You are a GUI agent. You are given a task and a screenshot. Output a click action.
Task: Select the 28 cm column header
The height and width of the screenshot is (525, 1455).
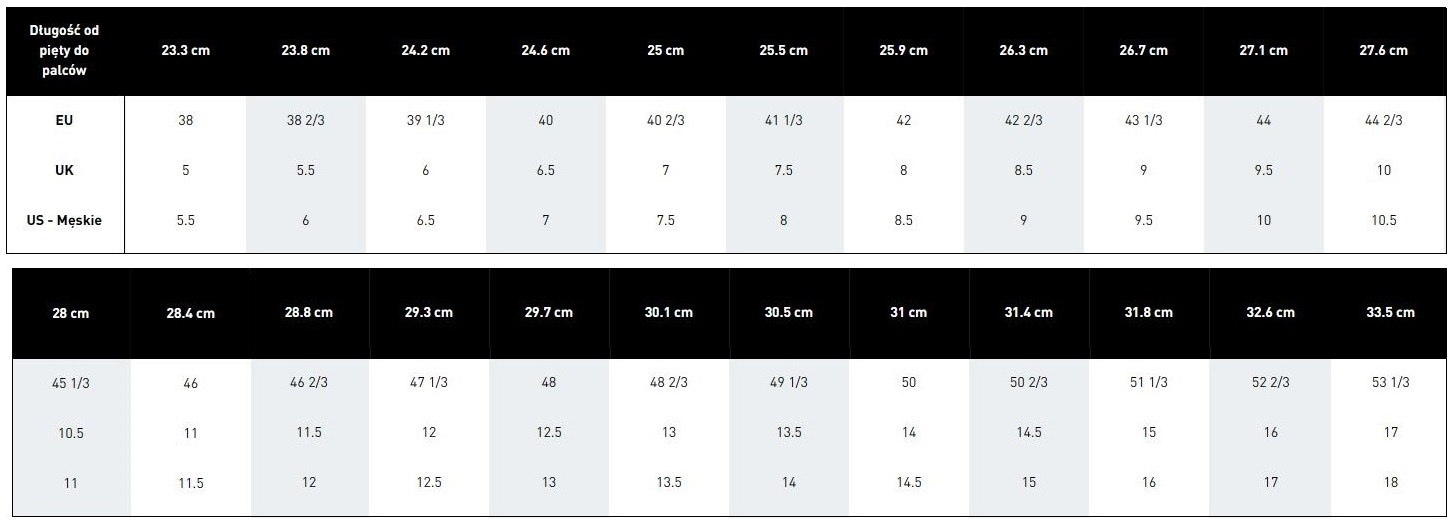tap(71, 313)
